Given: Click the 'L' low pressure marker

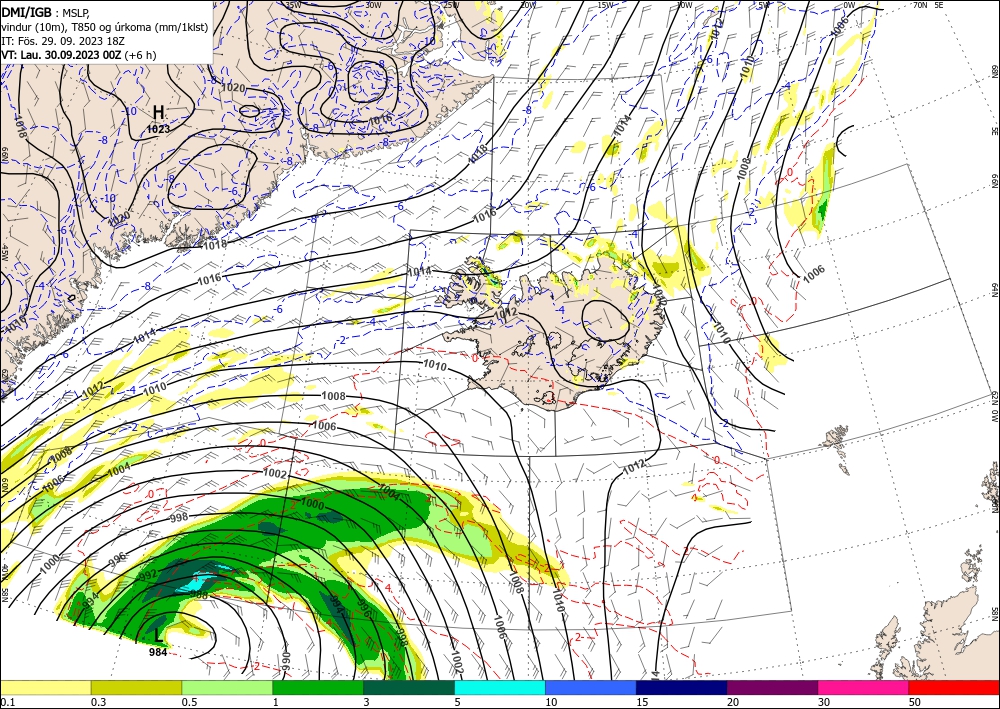Looking at the screenshot, I should pyautogui.click(x=158, y=635).
